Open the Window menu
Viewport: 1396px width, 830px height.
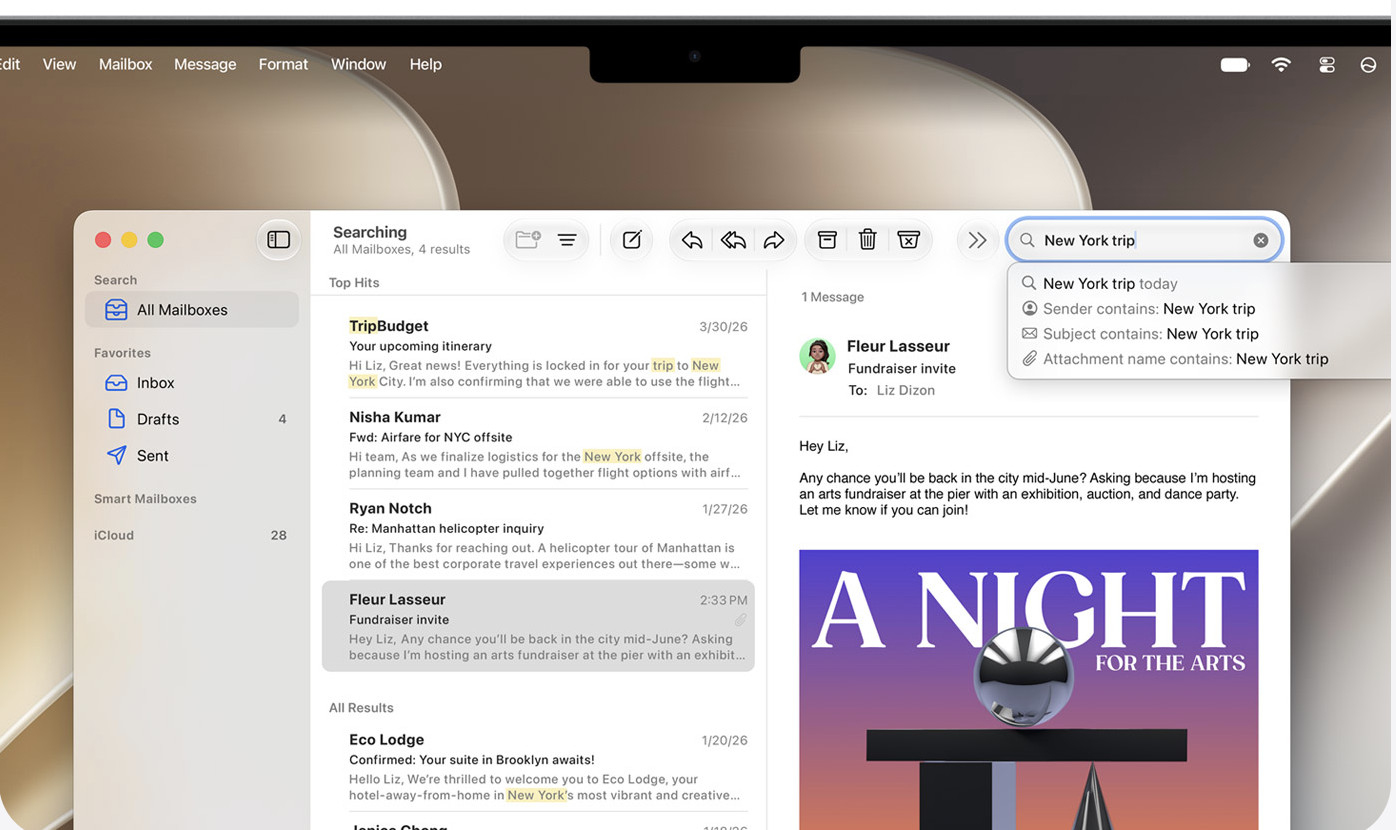coord(358,64)
